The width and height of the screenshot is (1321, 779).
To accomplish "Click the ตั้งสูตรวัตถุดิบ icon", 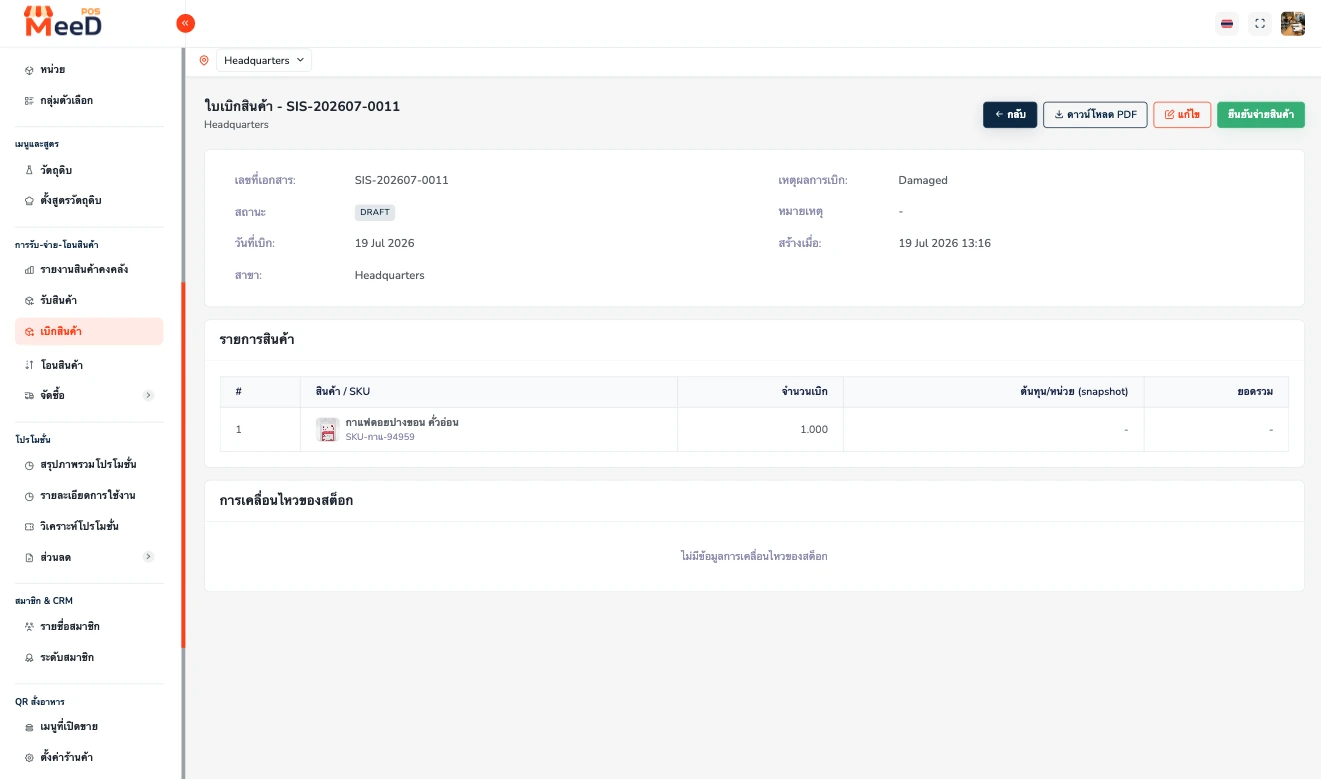I will pos(29,201).
